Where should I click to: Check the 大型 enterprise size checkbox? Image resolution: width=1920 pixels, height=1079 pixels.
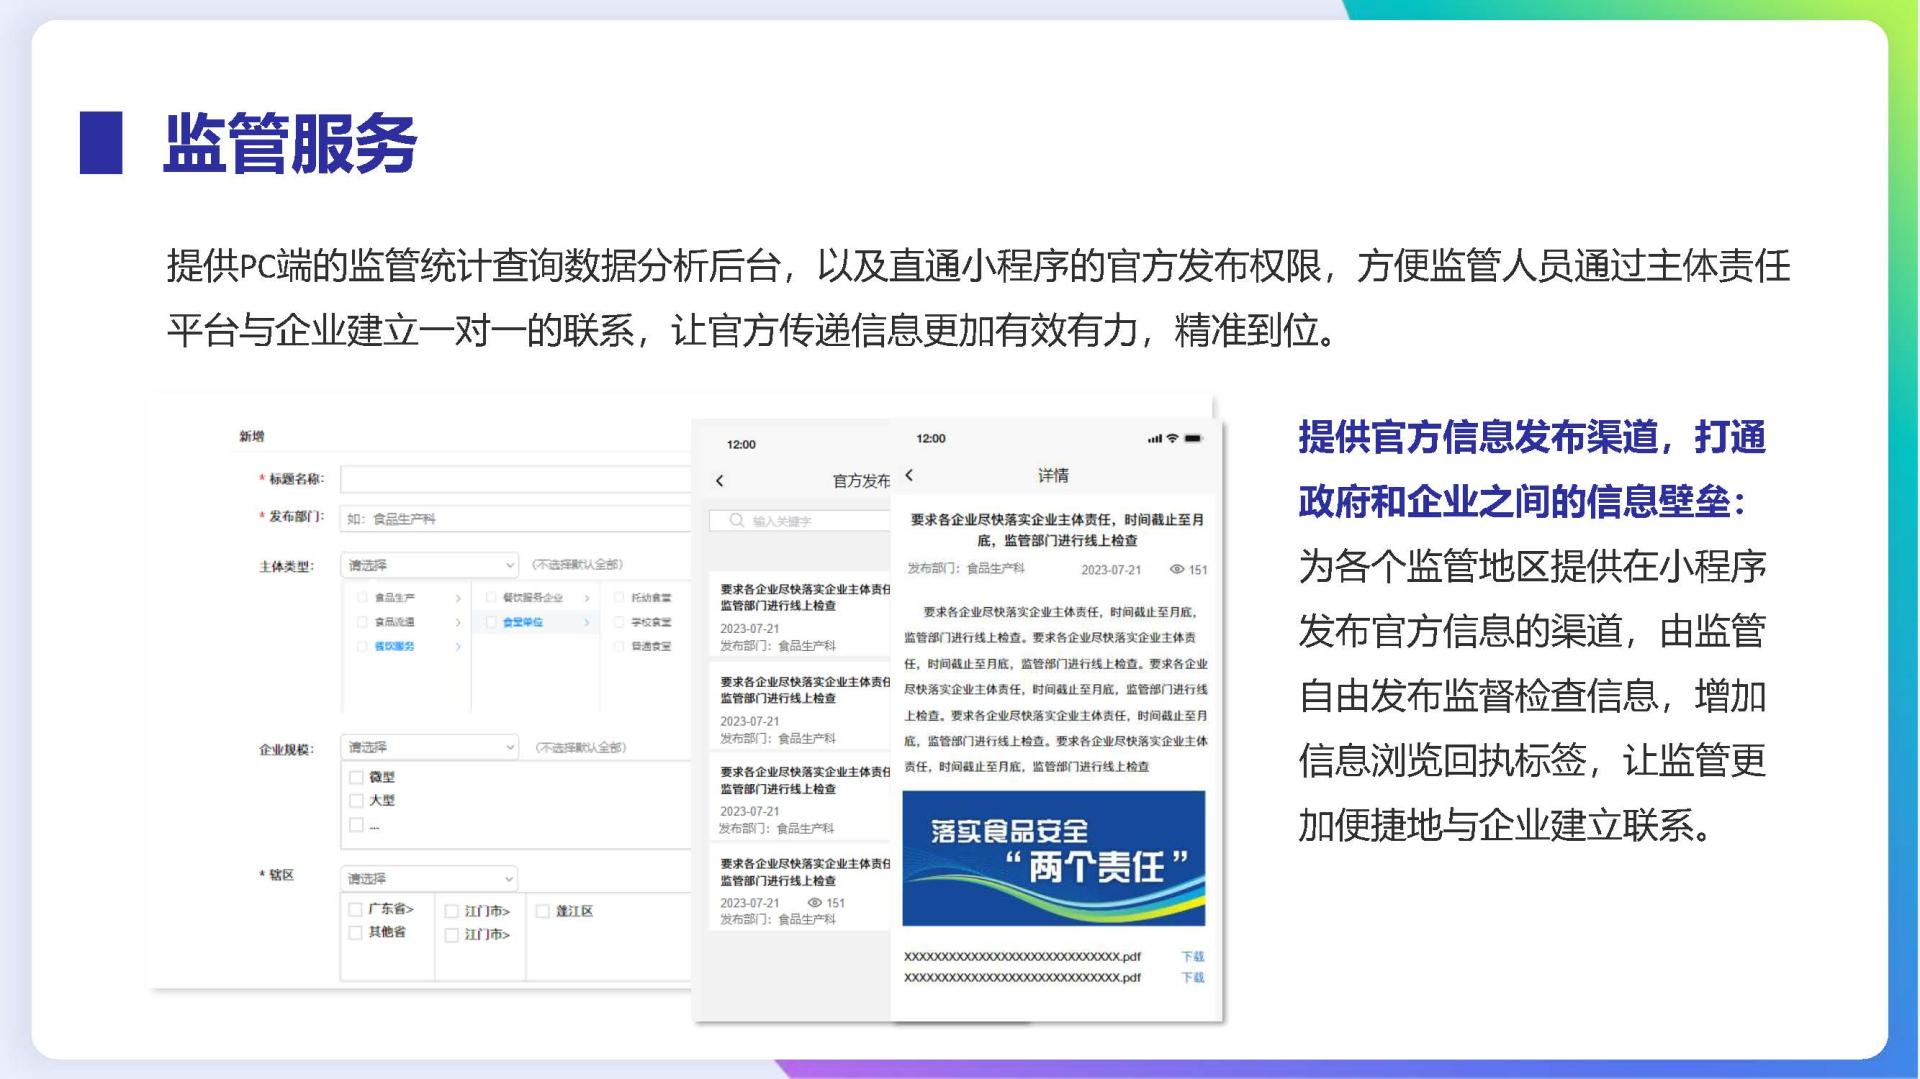tap(356, 800)
